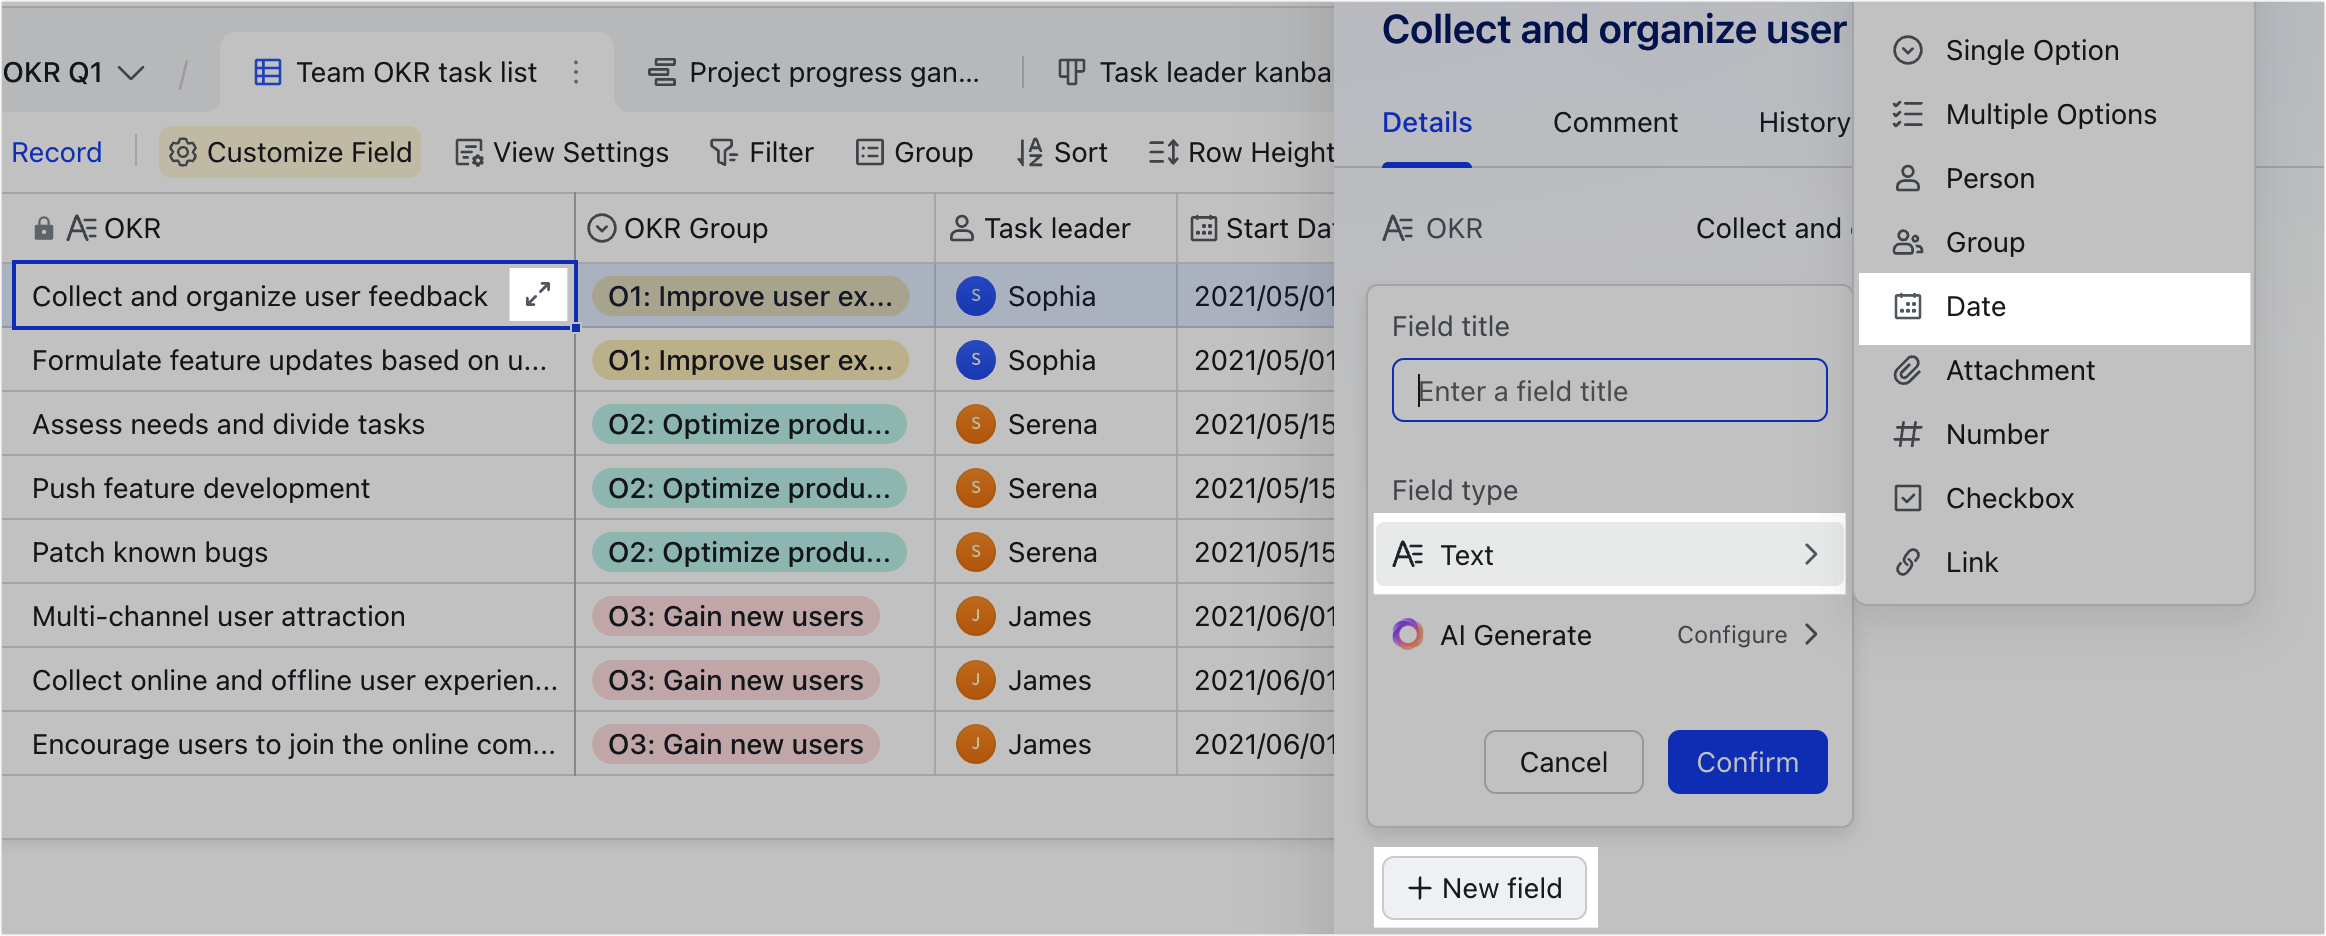Image resolution: width=2326 pixels, height=936 pixels.
Task: Click the Record link in toolbar
Action: pos(57,152)
